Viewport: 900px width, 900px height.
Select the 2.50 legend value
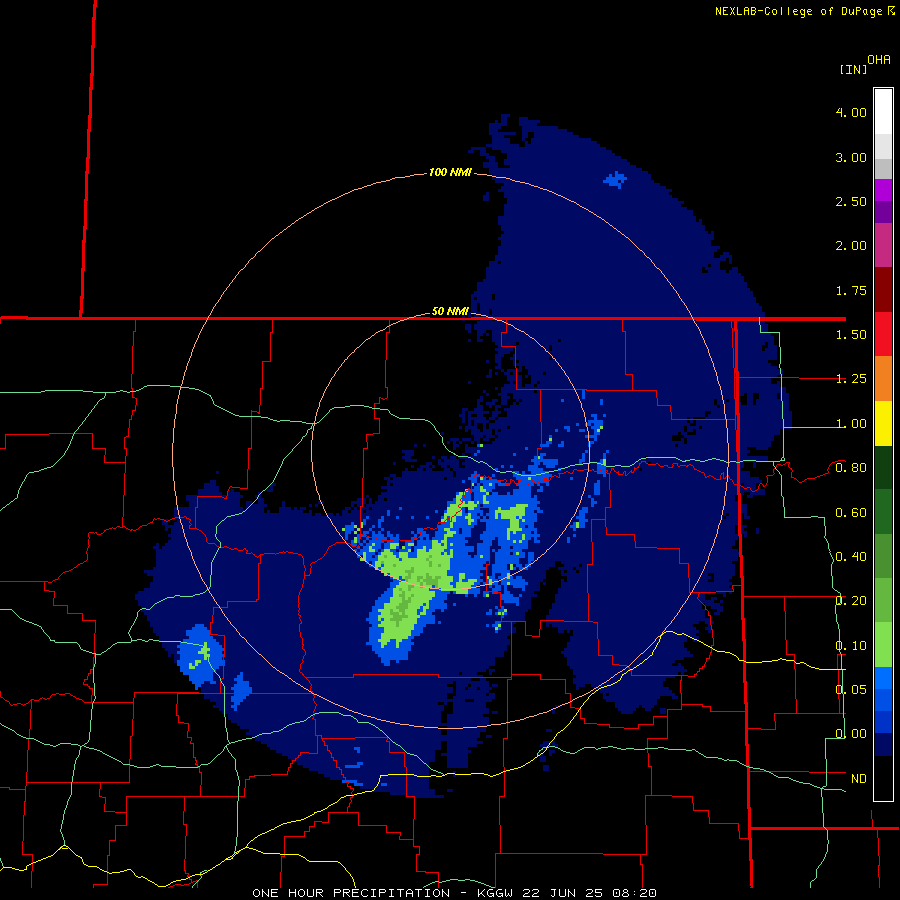pos(851,201)
